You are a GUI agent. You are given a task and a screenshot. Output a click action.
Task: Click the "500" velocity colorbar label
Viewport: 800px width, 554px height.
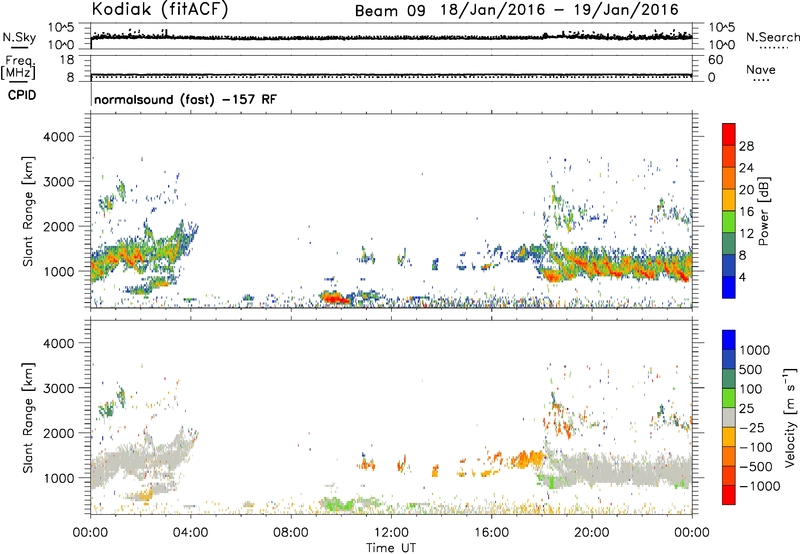[749, 370]
